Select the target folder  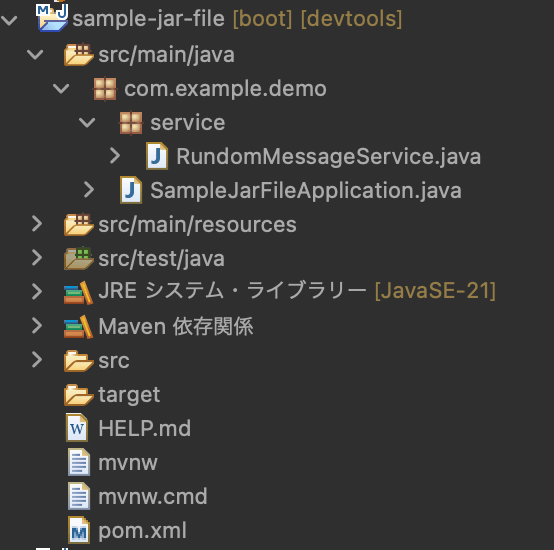pyautogui.click(x=112, y=394)
